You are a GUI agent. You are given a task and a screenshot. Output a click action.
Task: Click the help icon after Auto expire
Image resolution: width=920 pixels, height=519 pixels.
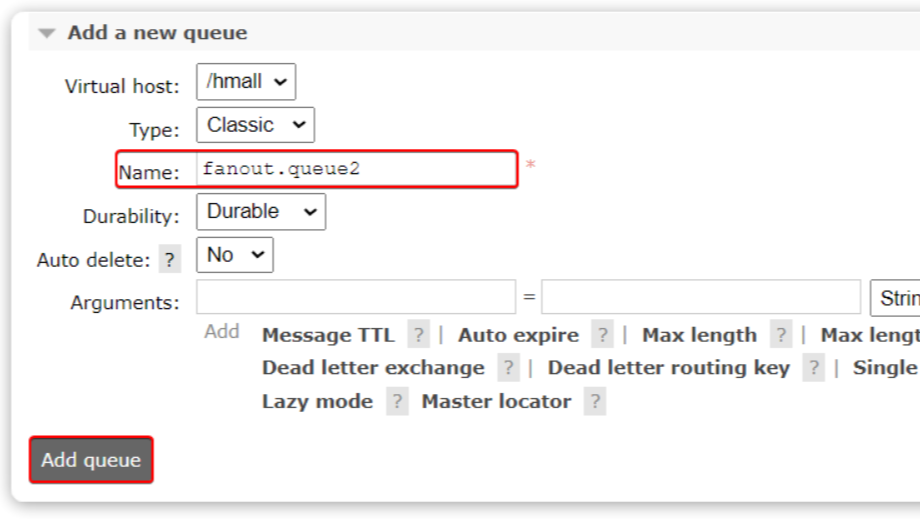602,335
